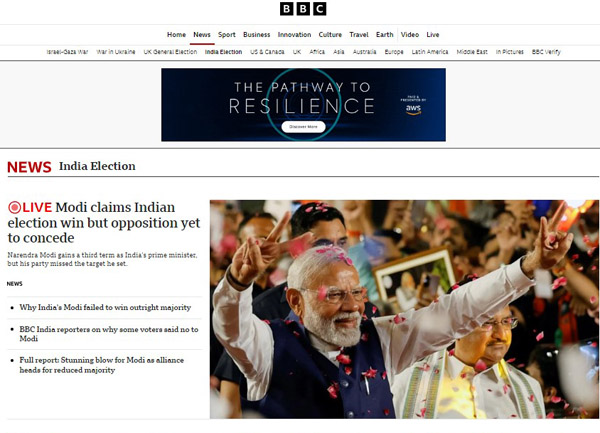This screenshot has height=433, width=600.
Task: Click the red LIVE indicator icon
Action: pos(15,208)
